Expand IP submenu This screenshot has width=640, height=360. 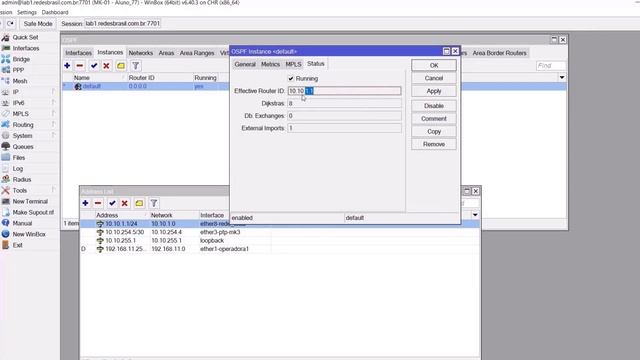pos(53,92)
